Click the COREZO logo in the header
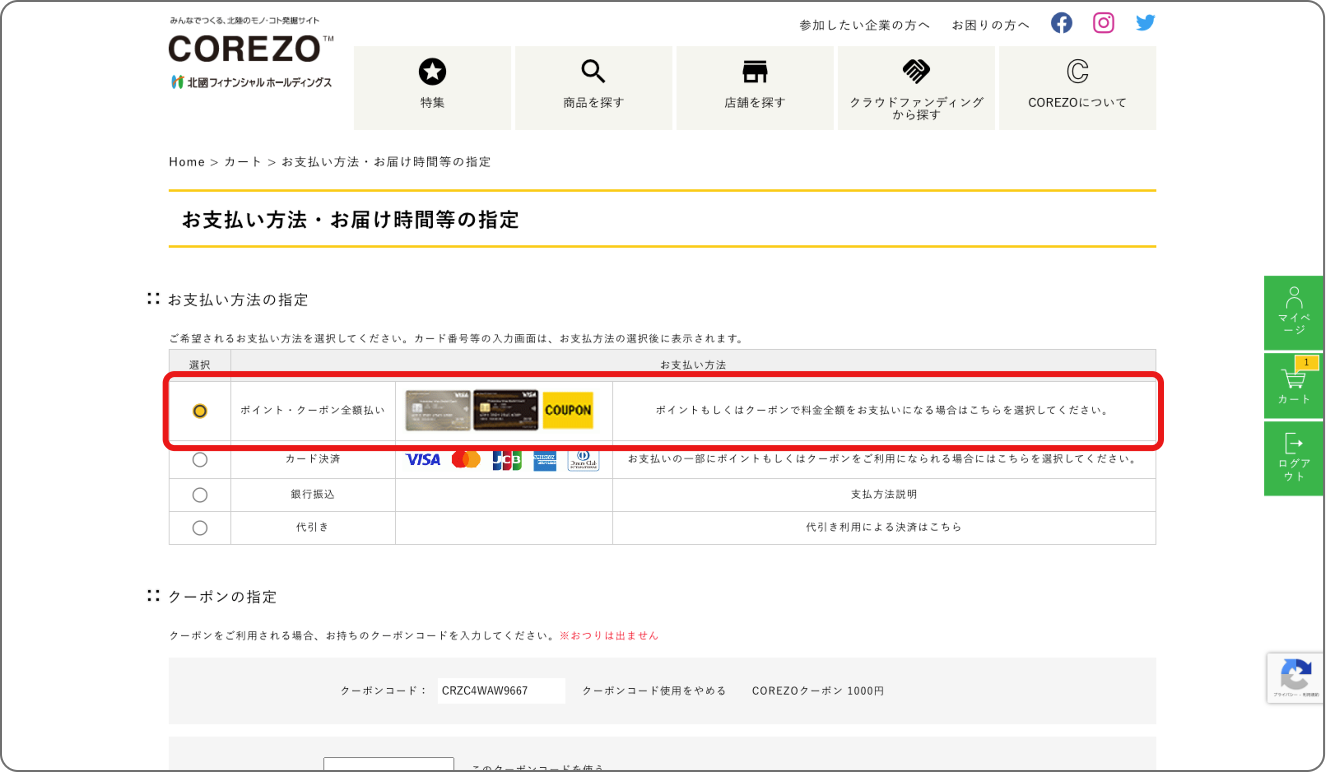Screen dimensions: 1326x772 click(x=251, y=48)
